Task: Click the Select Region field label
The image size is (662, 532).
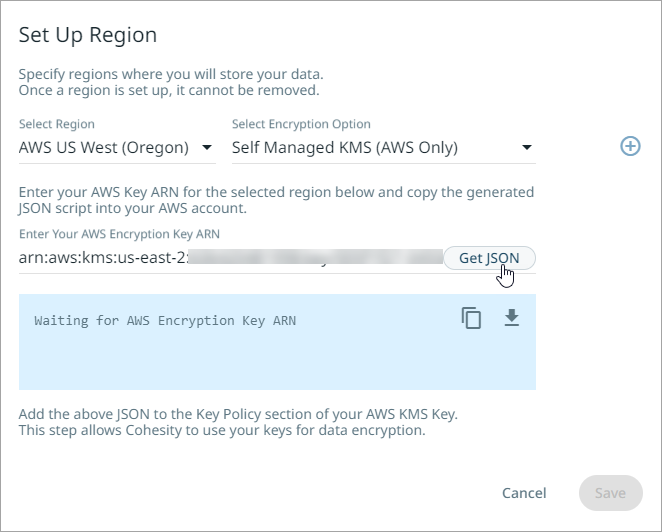Action: coord(57,124)
